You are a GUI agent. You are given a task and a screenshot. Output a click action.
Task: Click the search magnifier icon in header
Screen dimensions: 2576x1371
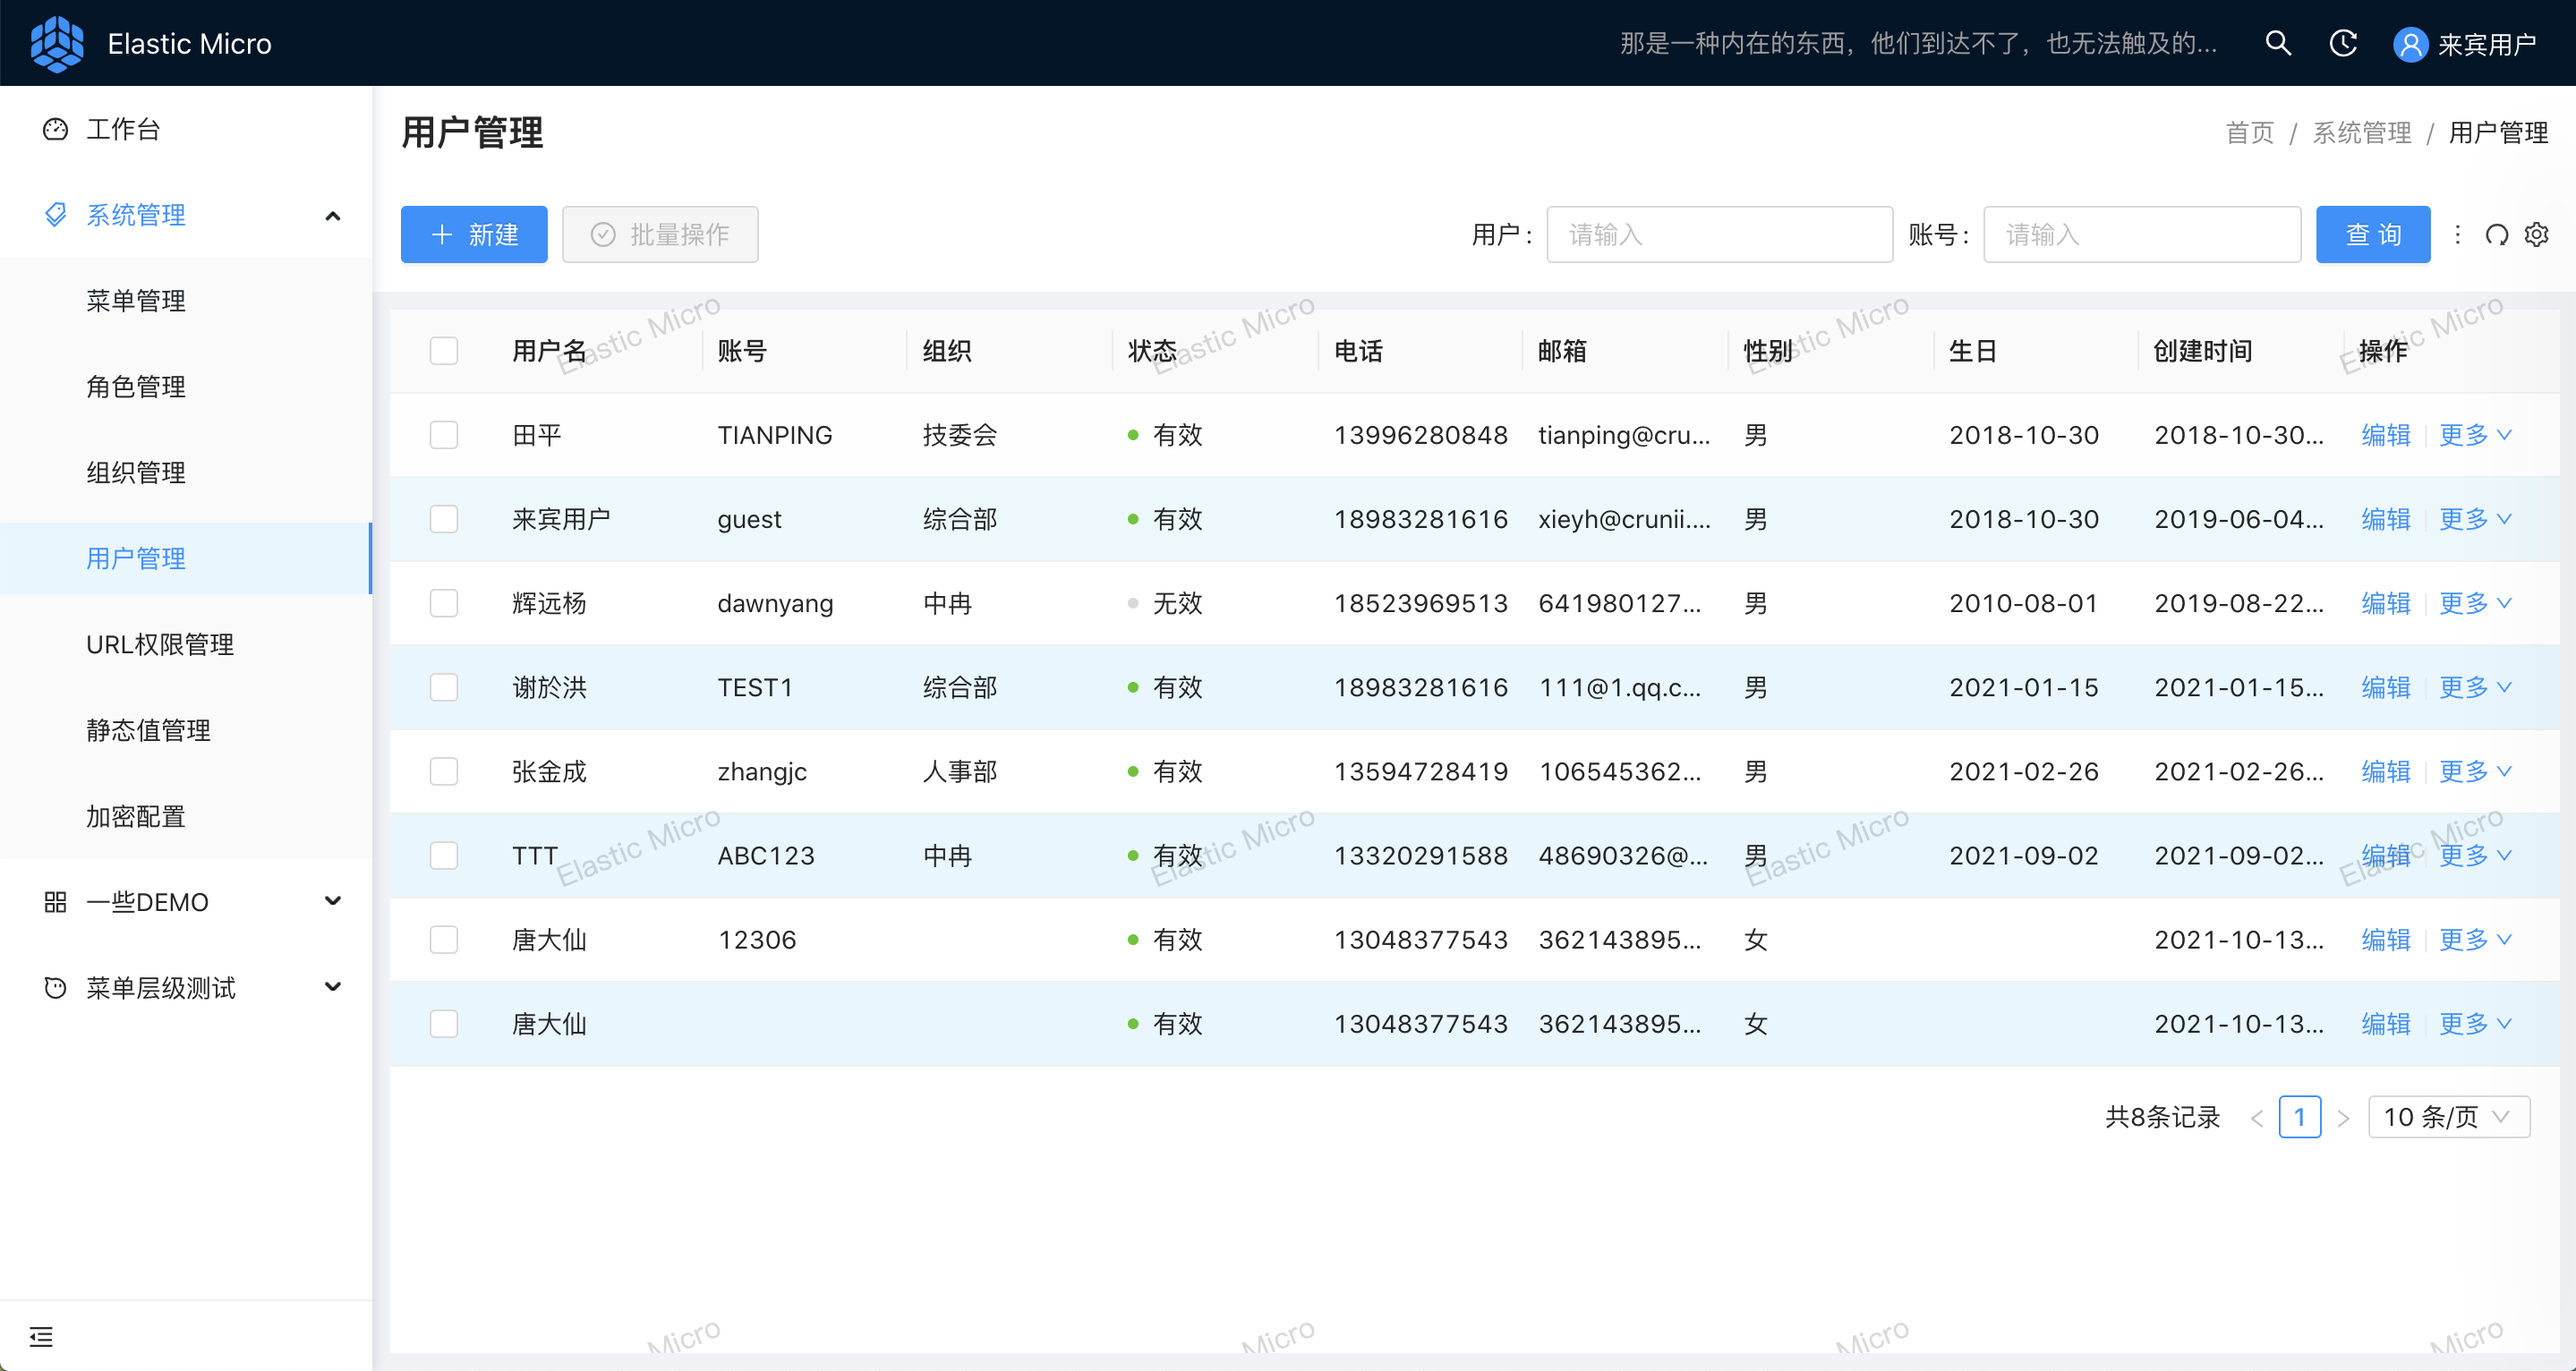(x=2278, y=43)
